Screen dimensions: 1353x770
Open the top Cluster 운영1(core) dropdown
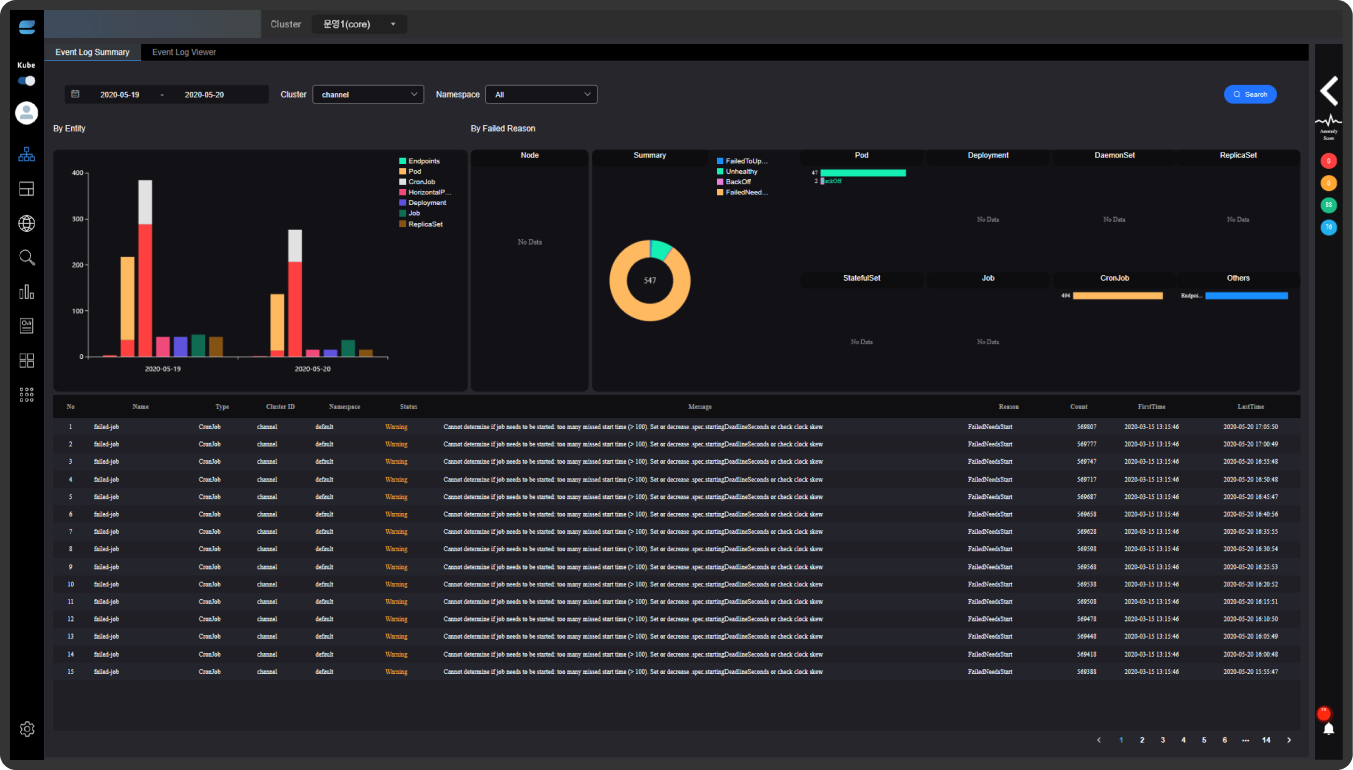[x=360, y=24]
